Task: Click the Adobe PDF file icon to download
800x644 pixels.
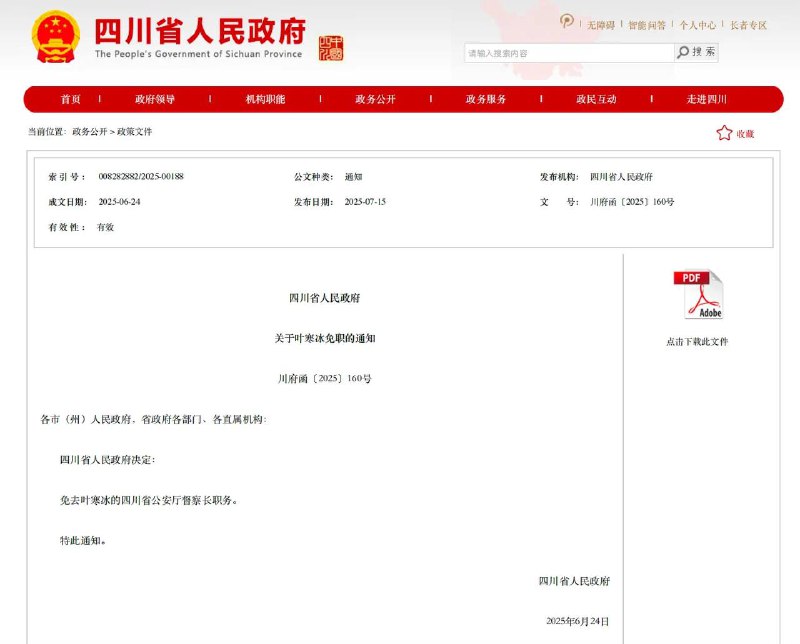Action: (x=697, y=294)
